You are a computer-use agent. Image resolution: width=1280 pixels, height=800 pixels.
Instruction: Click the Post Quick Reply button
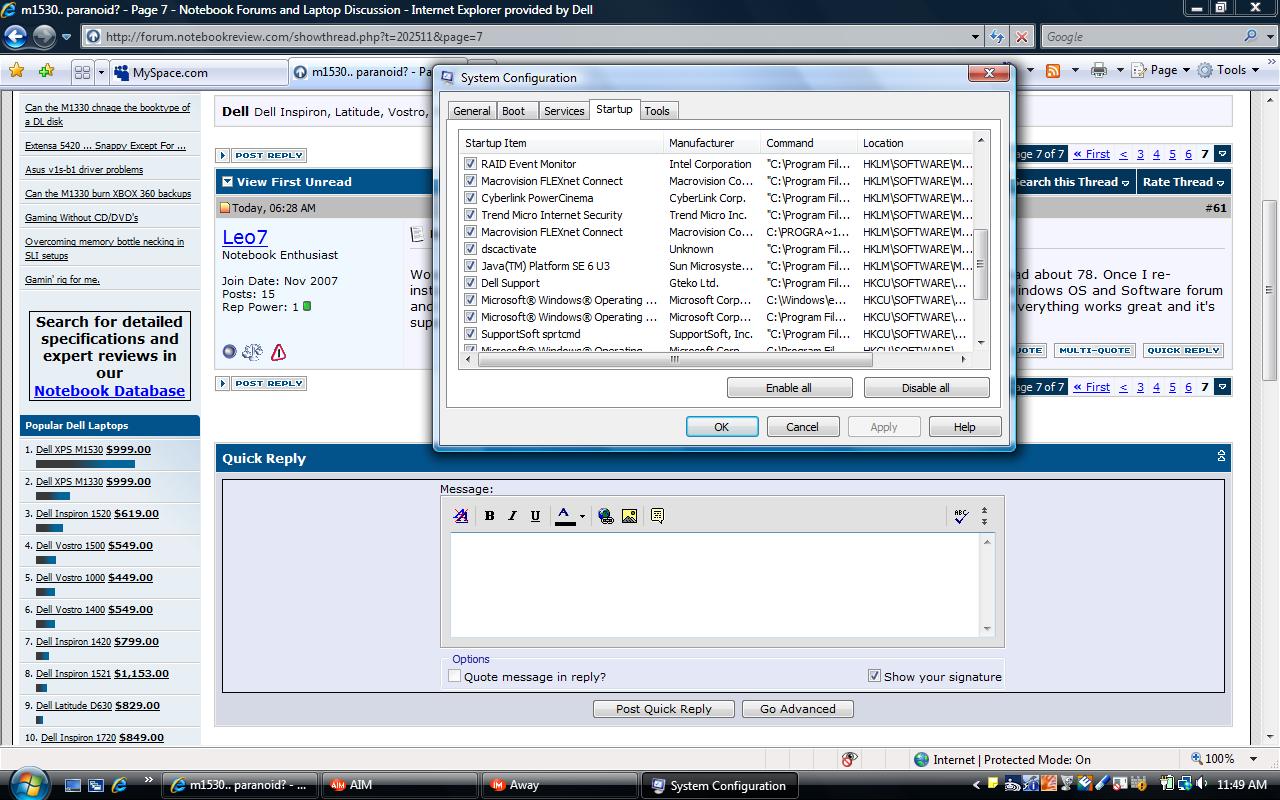click(x=664, y=709)
